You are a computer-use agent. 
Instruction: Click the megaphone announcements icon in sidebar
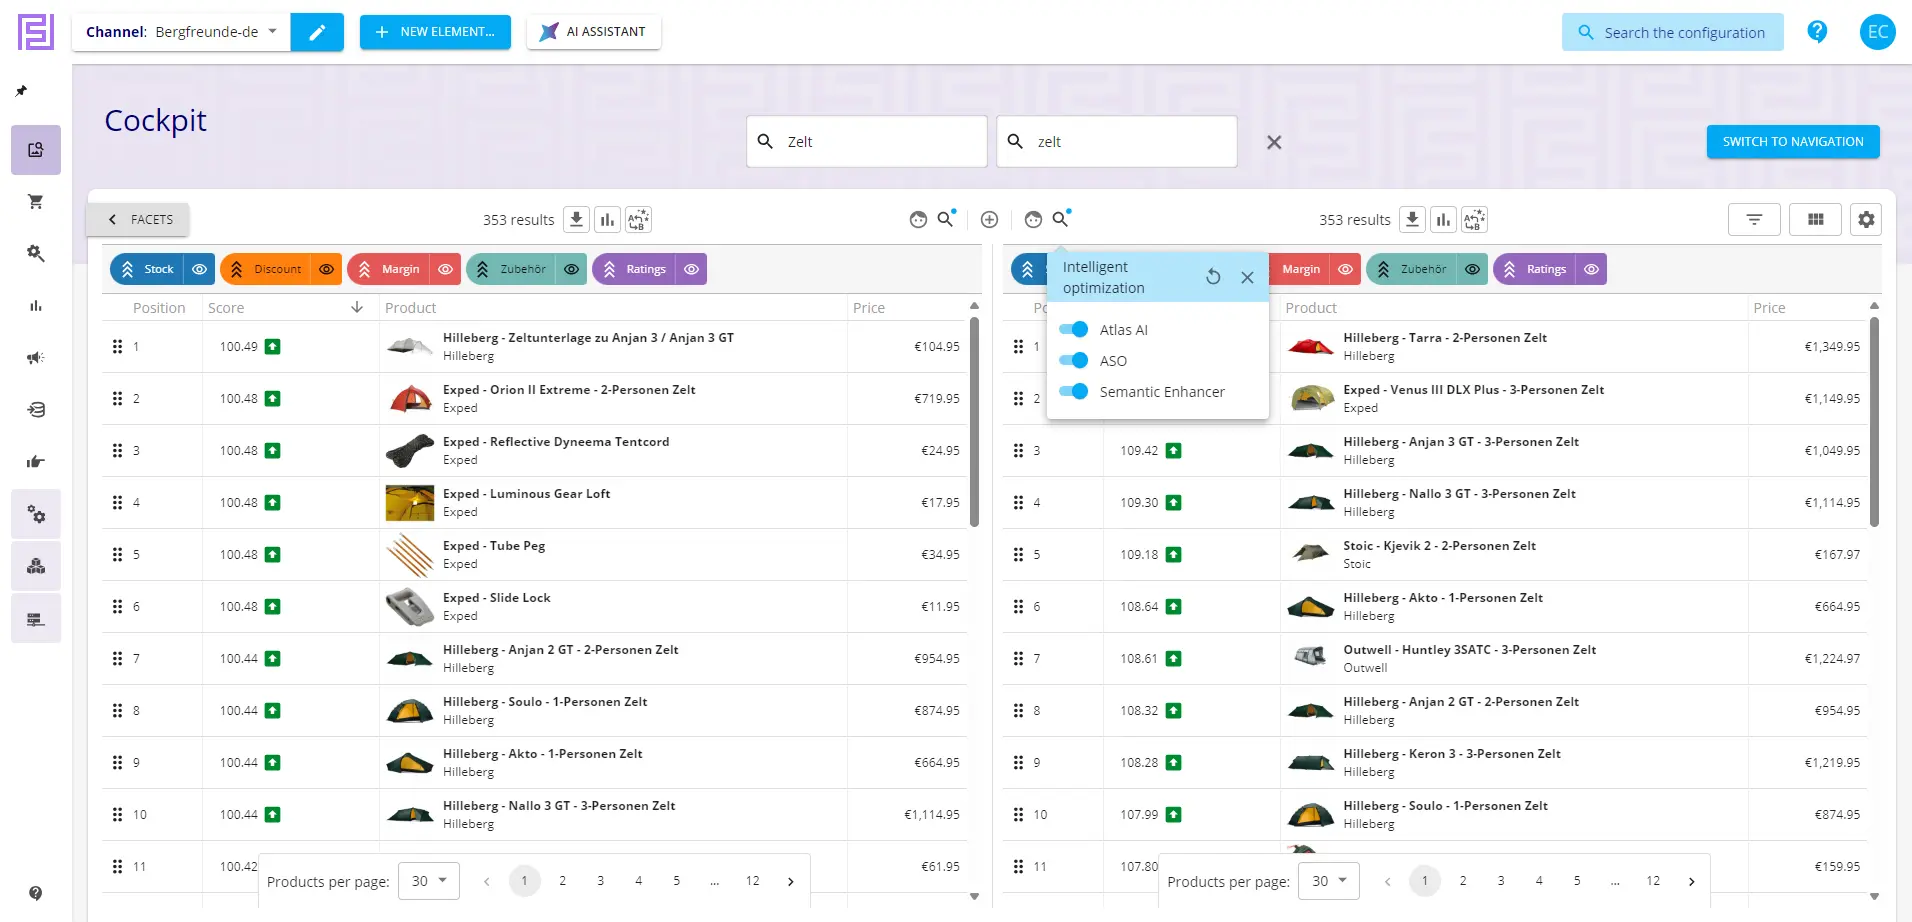click(36, 358)
